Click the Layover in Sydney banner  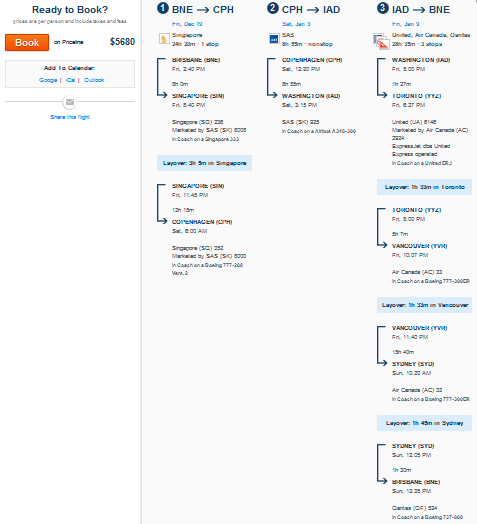pos(424,423)
